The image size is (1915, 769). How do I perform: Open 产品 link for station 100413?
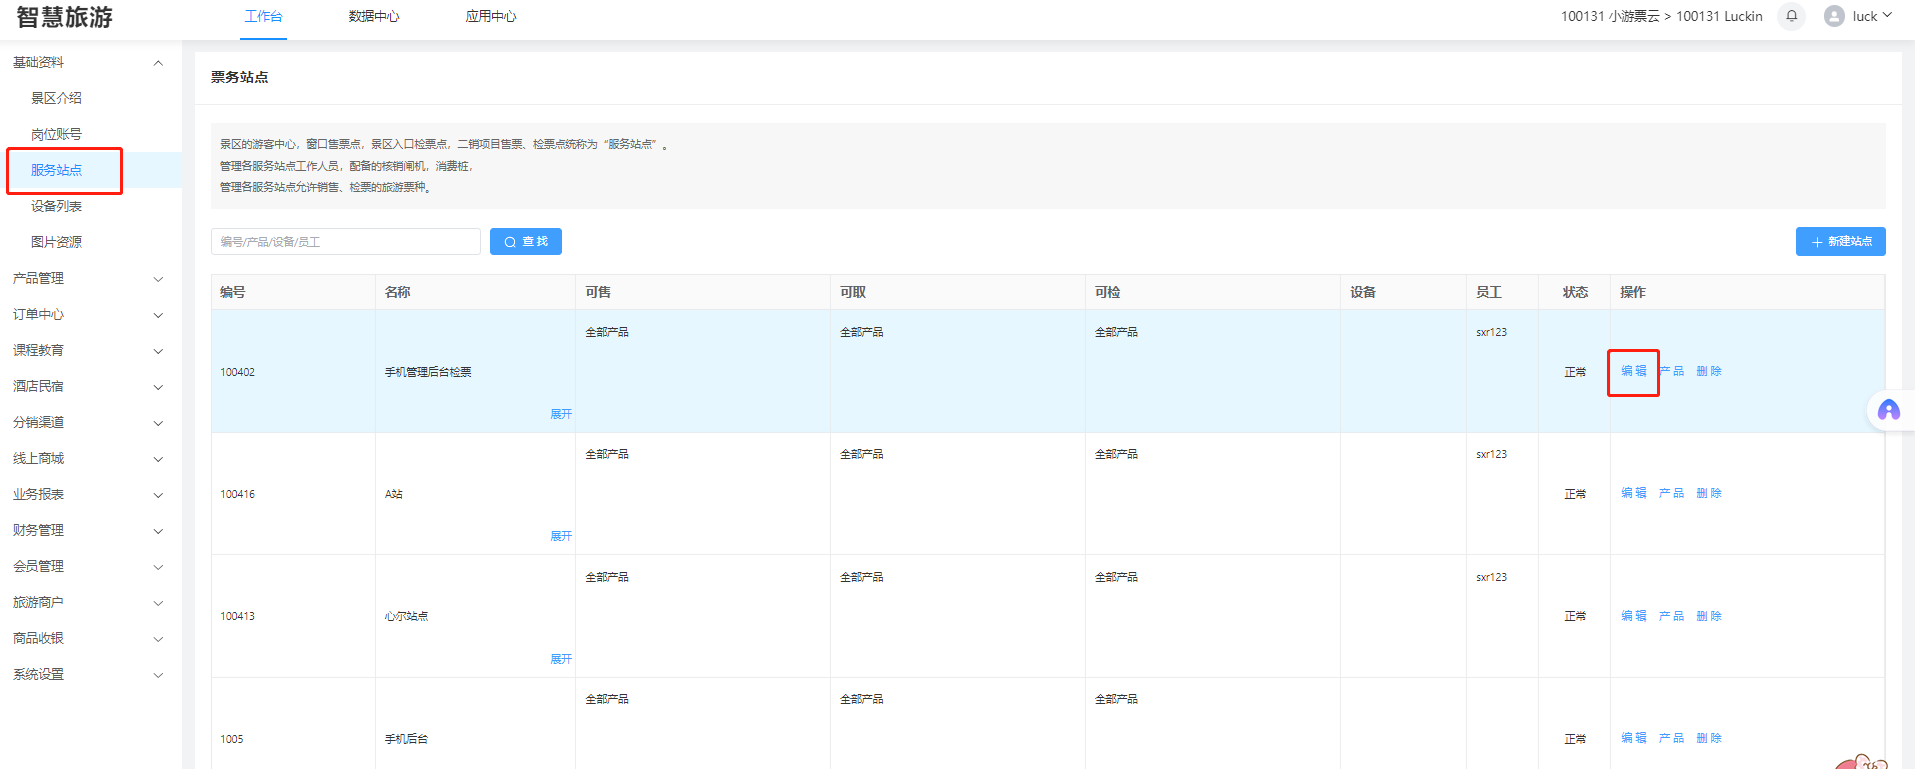tap(1671, 616)
